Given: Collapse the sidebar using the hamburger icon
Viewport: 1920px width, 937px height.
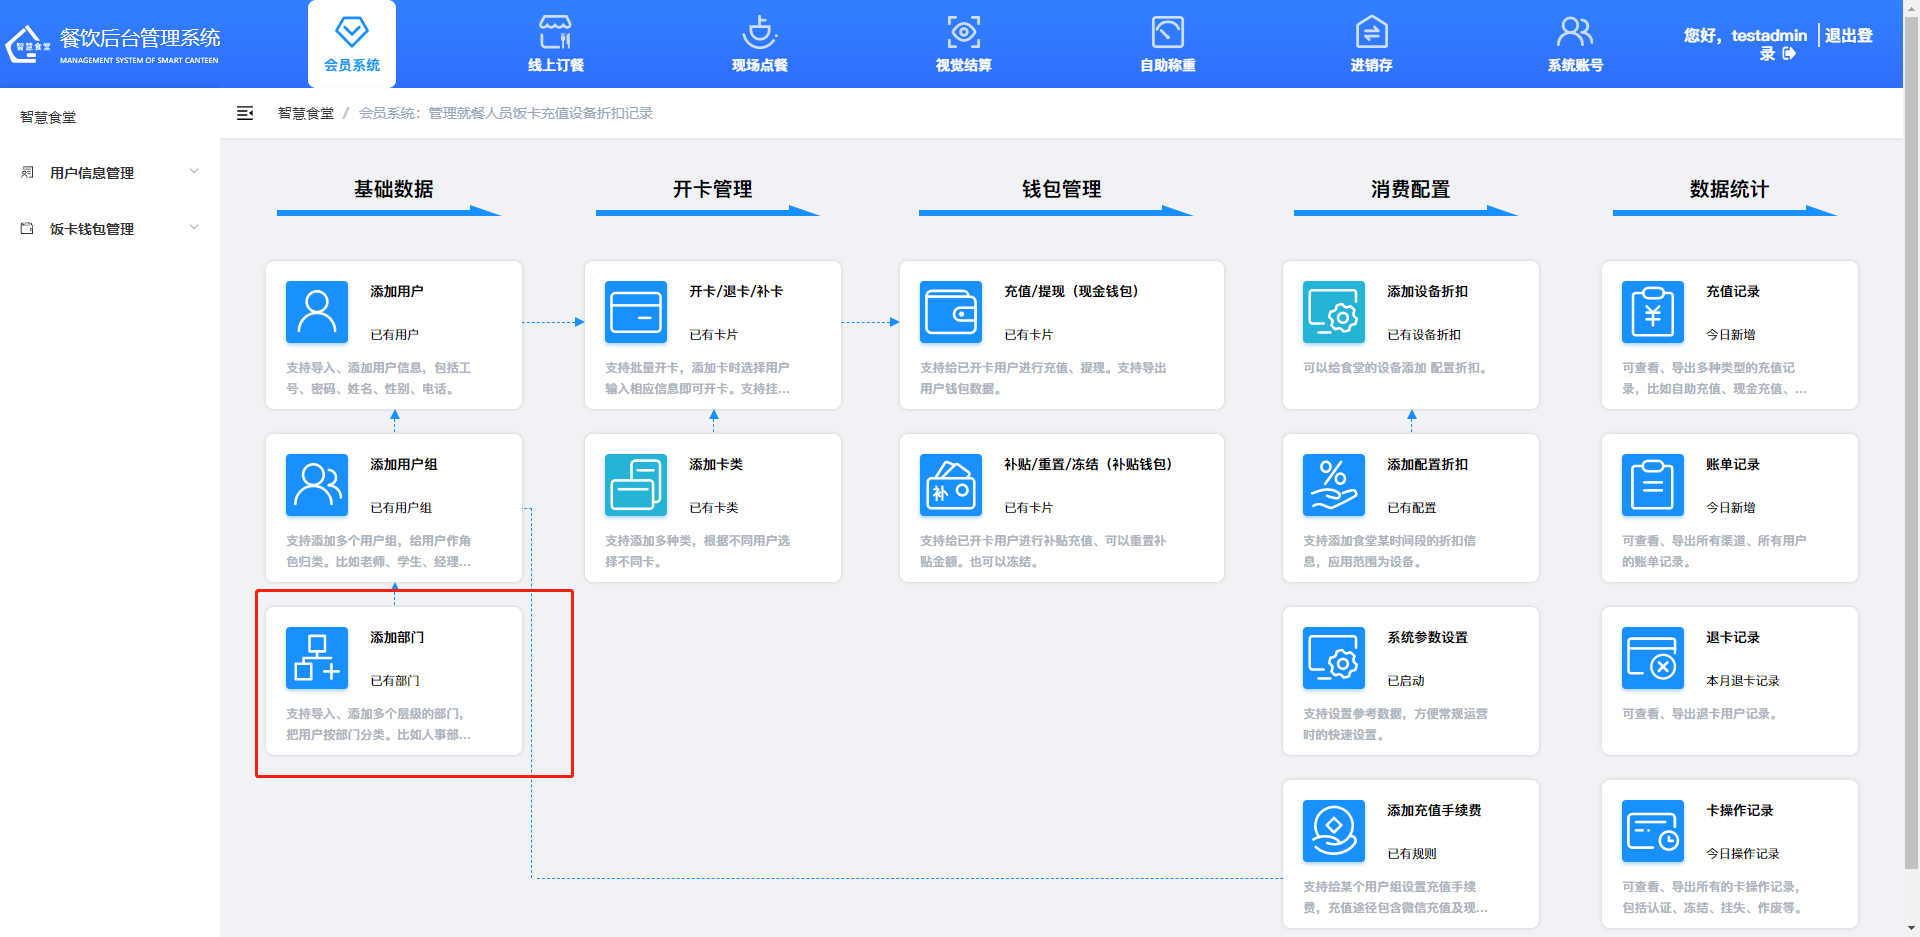Looking at the screenshot, I should pyautogui.click(x=245, y=113).
